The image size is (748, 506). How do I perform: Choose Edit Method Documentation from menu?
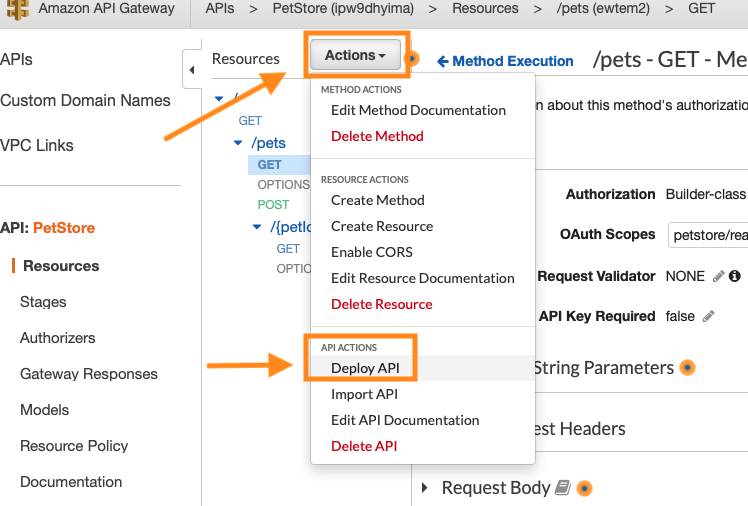tap(418, 110)
